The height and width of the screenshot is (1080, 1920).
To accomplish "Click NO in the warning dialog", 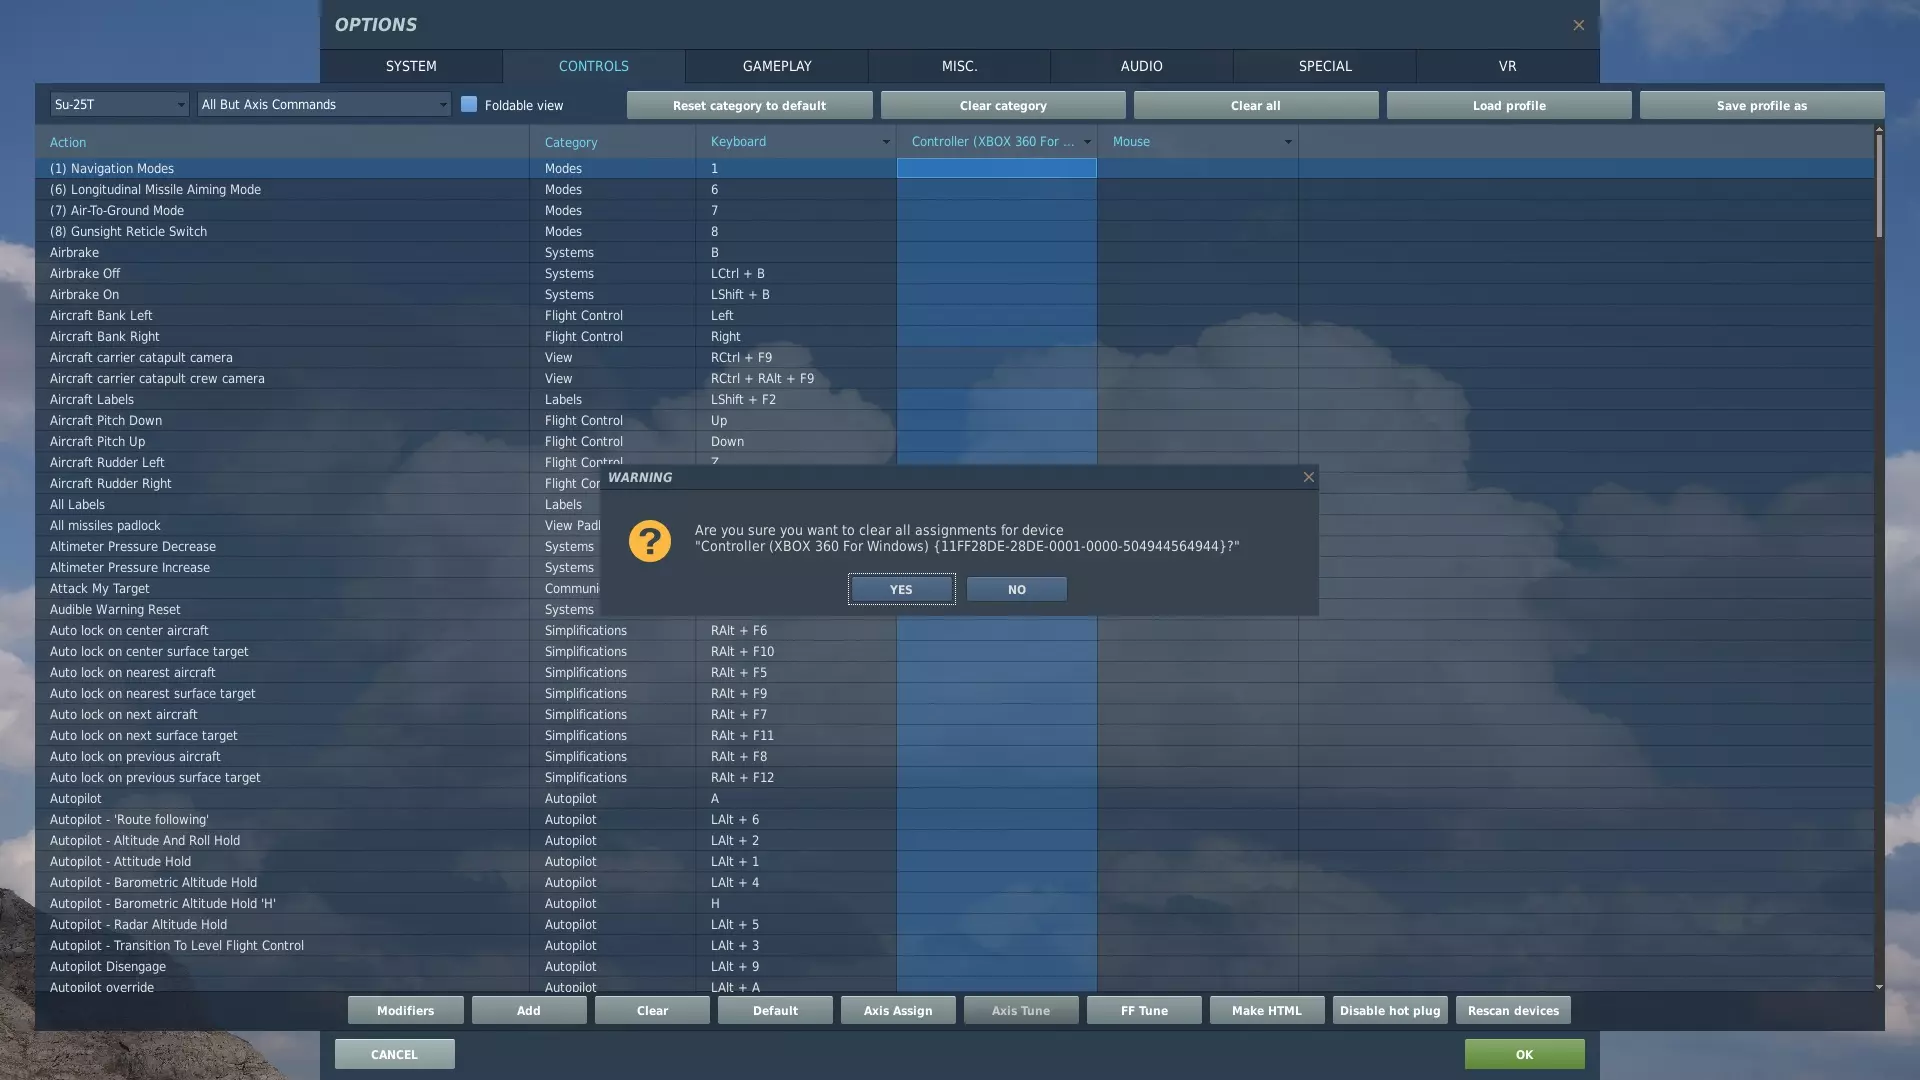I will [x=1016, y=590].
